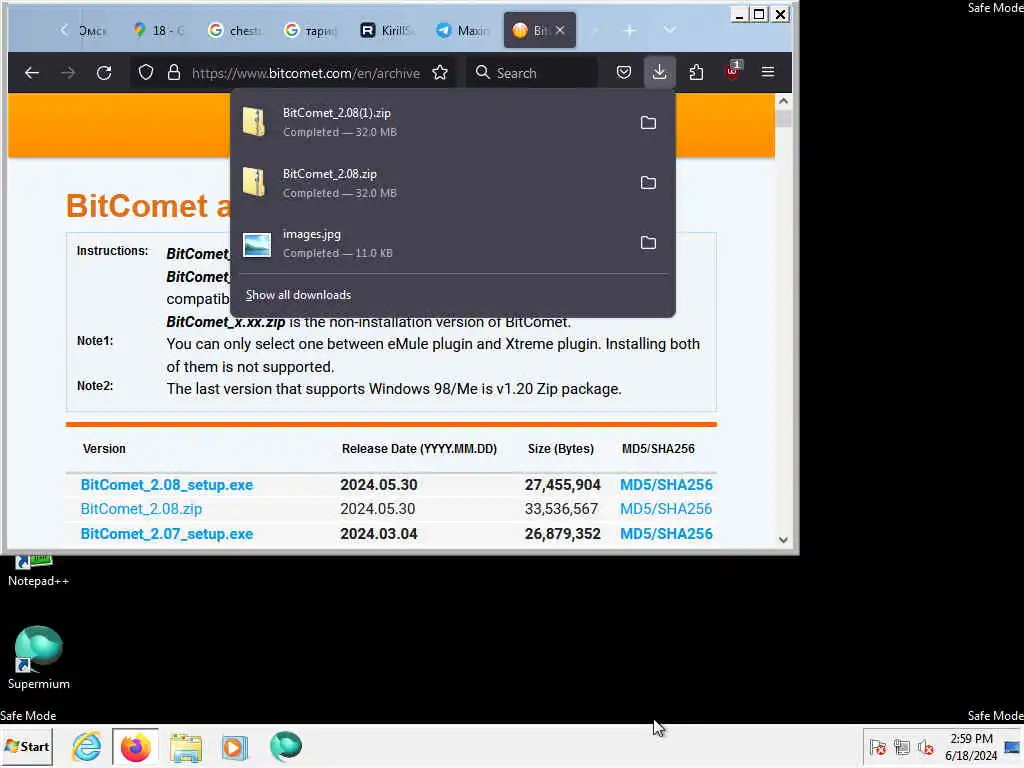Click the page scrollbar up arrow

click(x=784, y=101)
